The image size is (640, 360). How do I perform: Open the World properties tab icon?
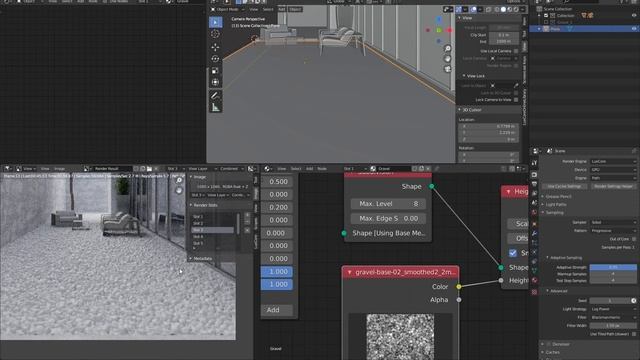coord(535,212)
